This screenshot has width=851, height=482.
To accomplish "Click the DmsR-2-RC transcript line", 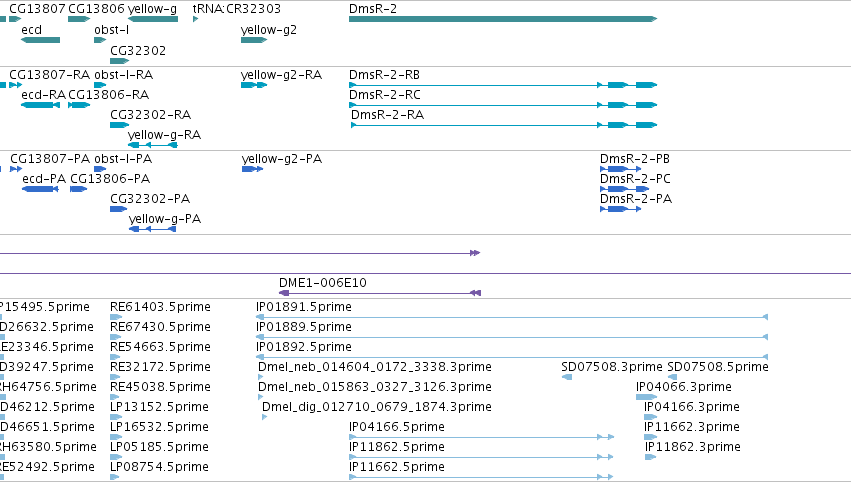I will click(x=503, y=105).
